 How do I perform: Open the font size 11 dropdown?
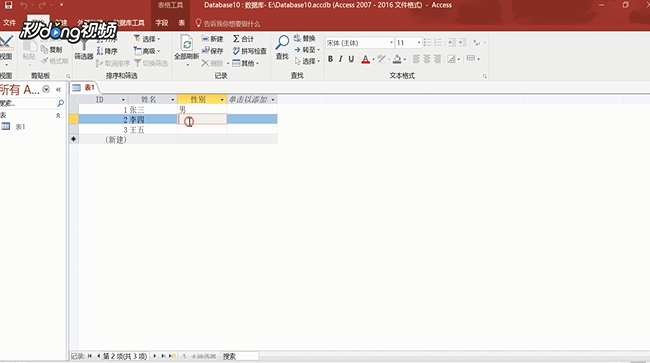pyautogui.click(x=419, y=43)
